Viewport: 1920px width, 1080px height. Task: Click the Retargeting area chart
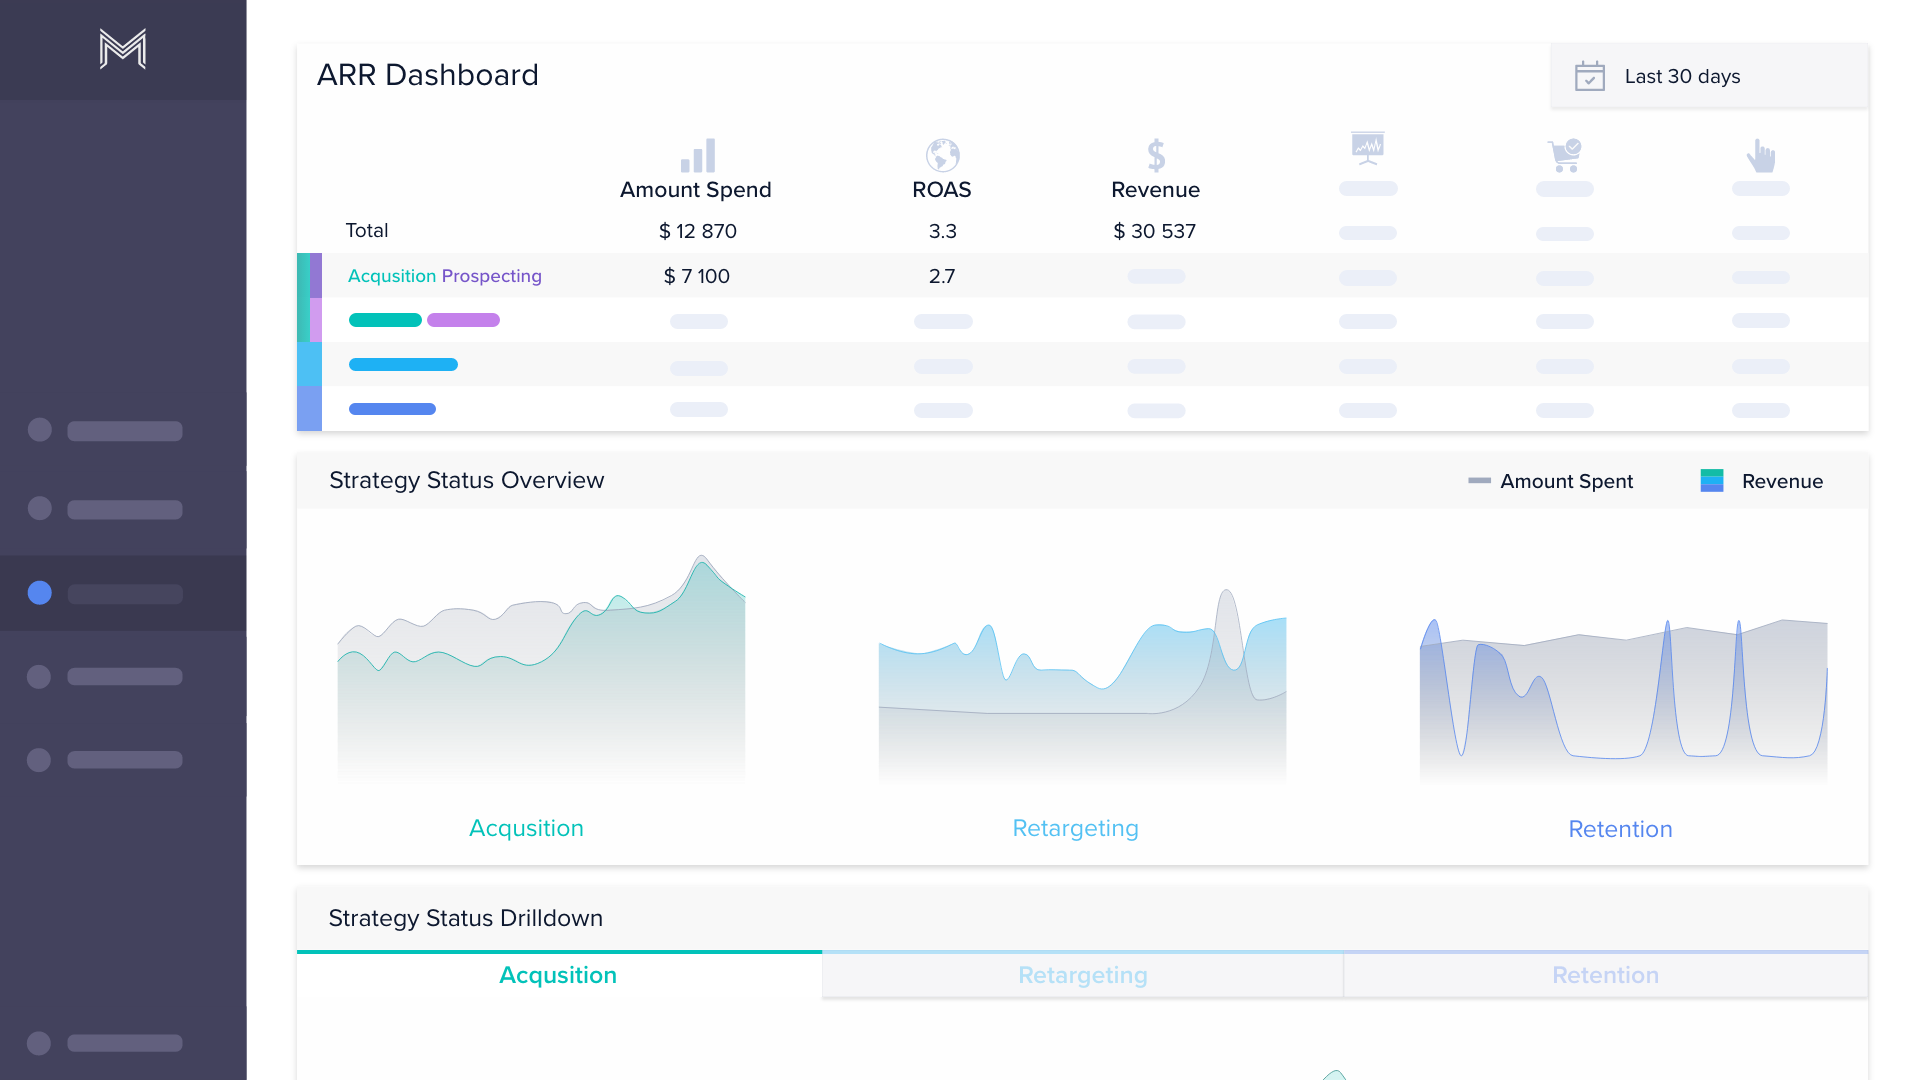1082,690
